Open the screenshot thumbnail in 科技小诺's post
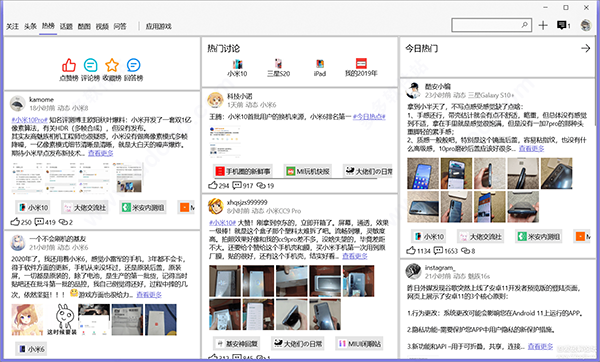The image size is (600, 362). (x=225, y=142)
